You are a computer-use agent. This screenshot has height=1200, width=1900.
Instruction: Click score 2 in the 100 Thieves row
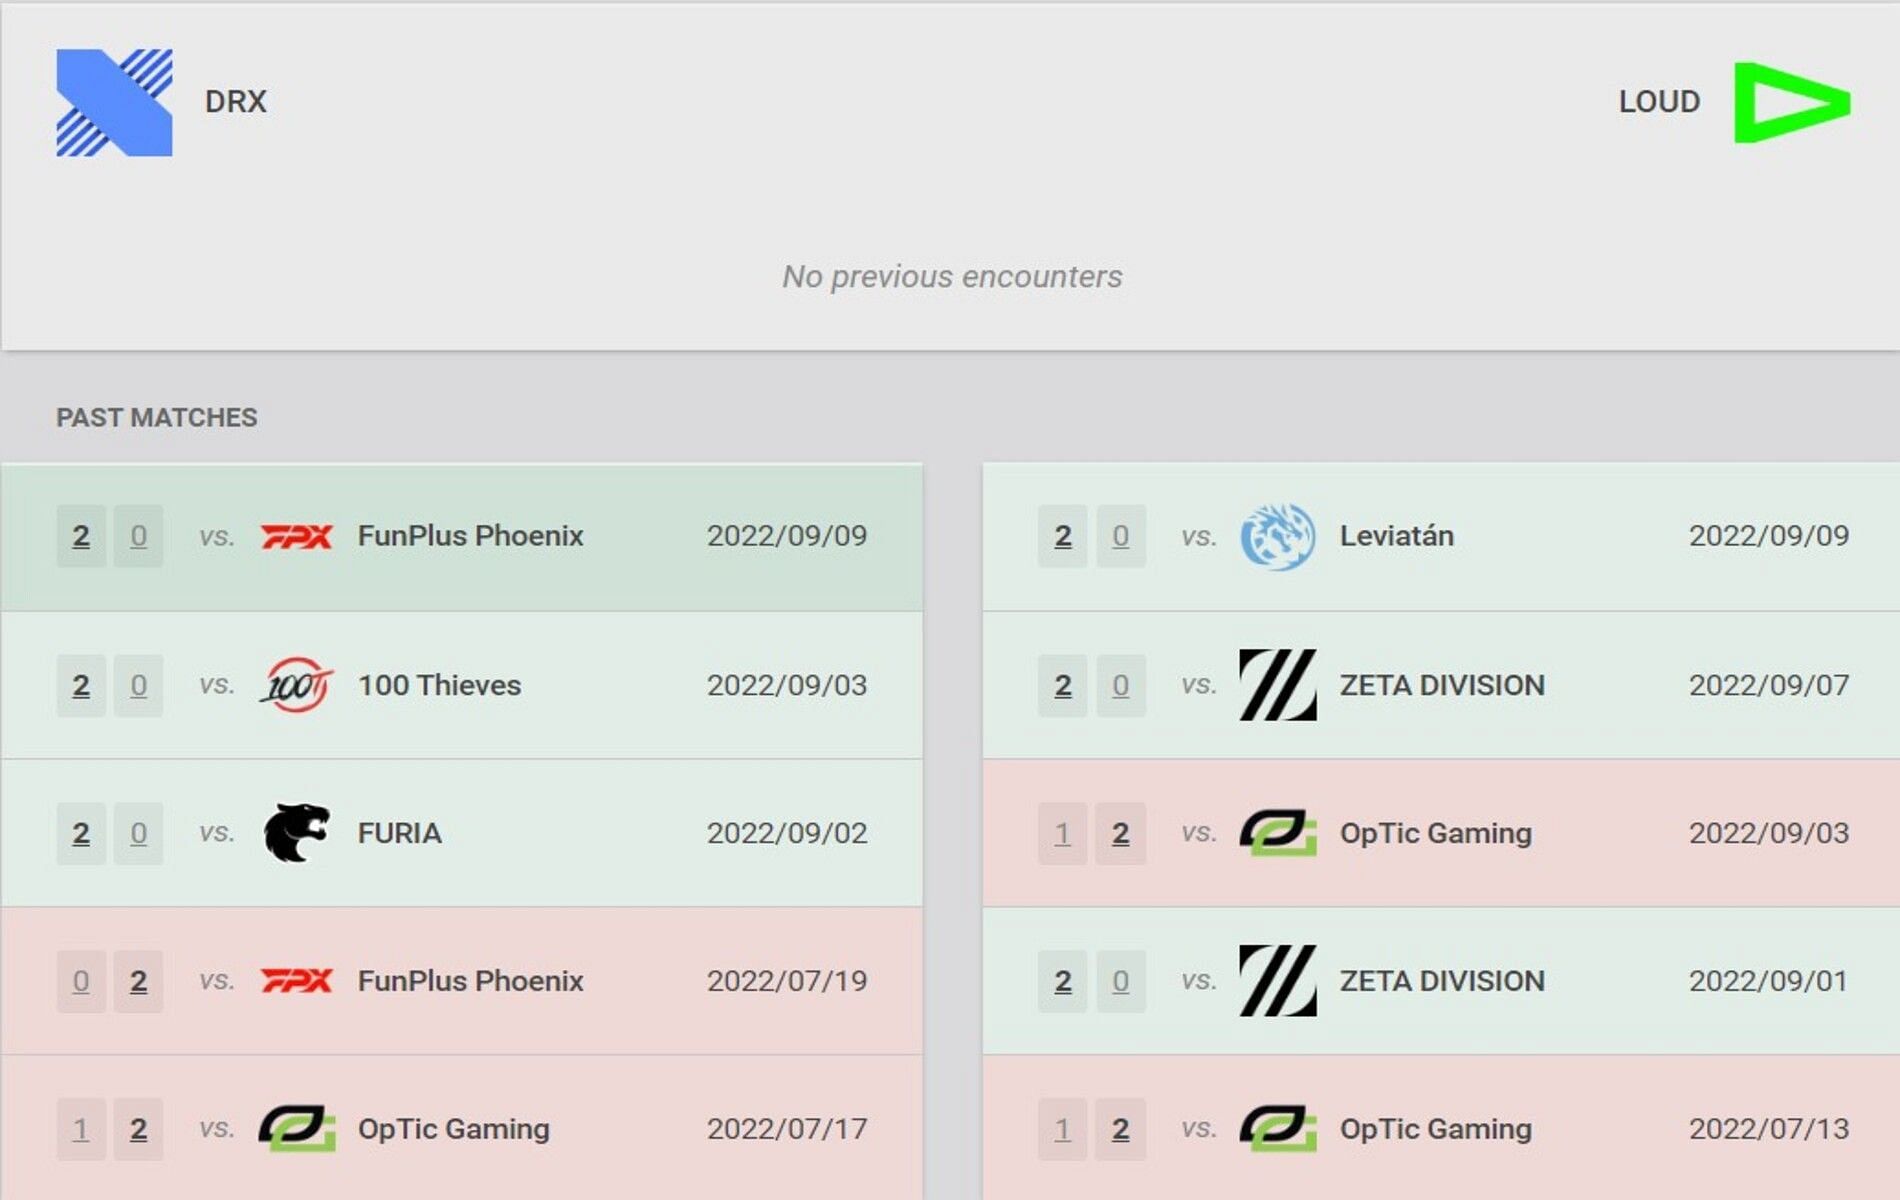[81, 685]
